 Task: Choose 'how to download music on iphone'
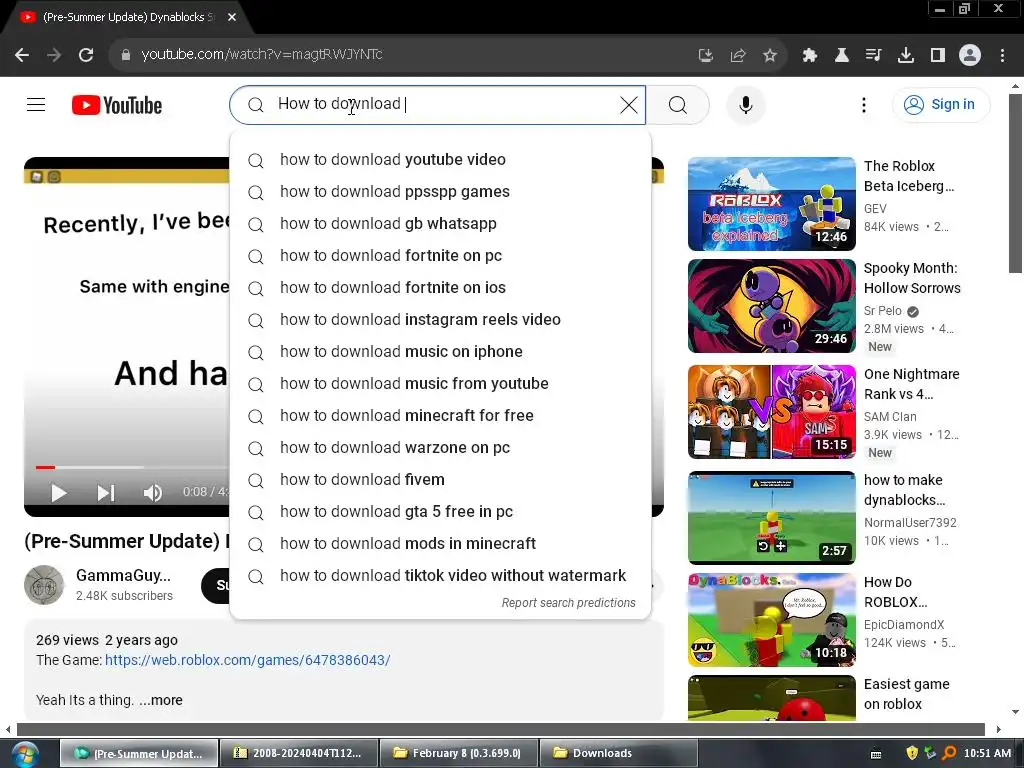pyautogui.click(x=440, y=351)
